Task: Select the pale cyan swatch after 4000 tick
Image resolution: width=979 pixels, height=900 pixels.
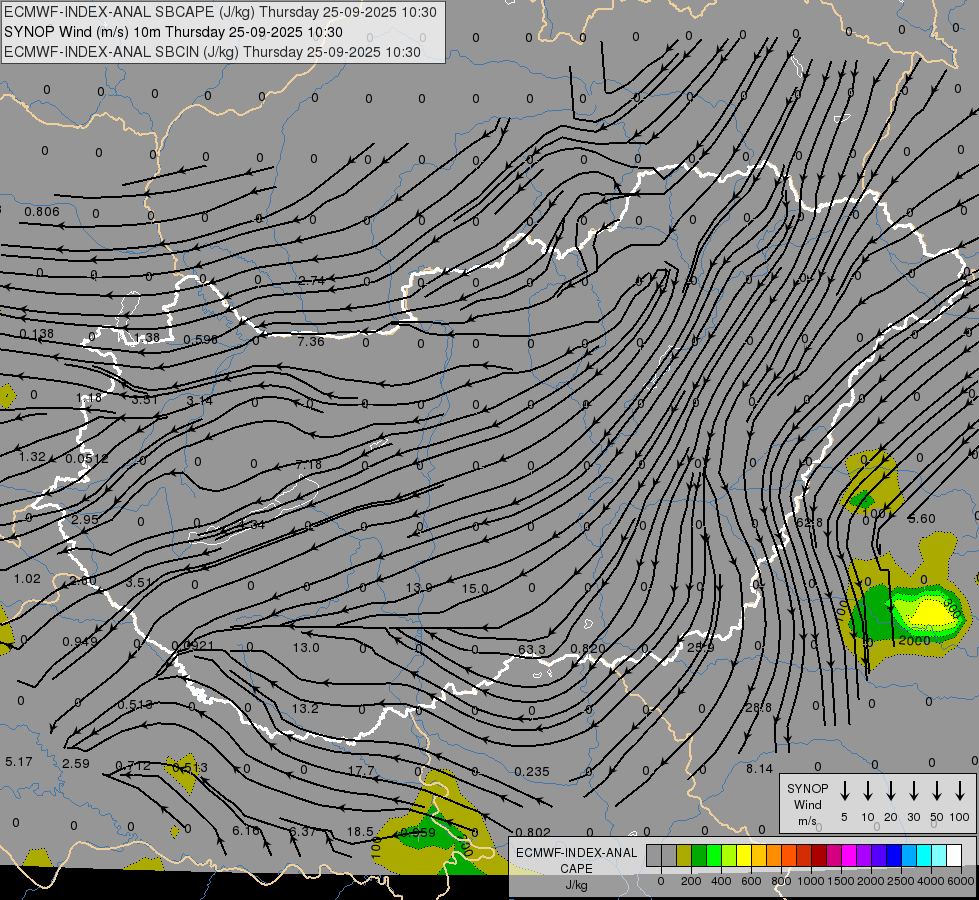Action: pyautogui.click(x=938, y=856)
